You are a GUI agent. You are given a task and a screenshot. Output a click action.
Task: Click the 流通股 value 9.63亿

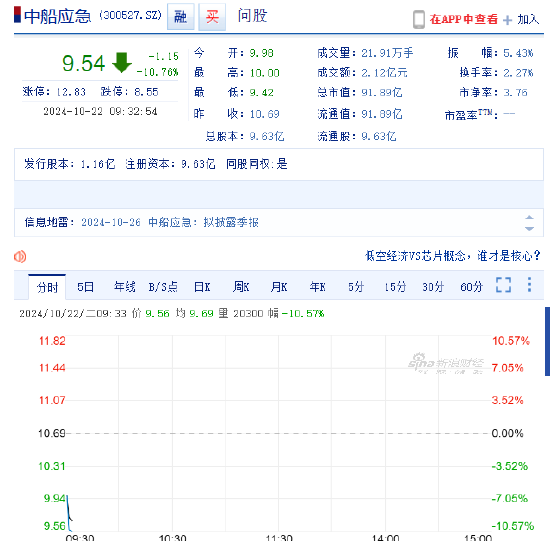pos(378,136)
